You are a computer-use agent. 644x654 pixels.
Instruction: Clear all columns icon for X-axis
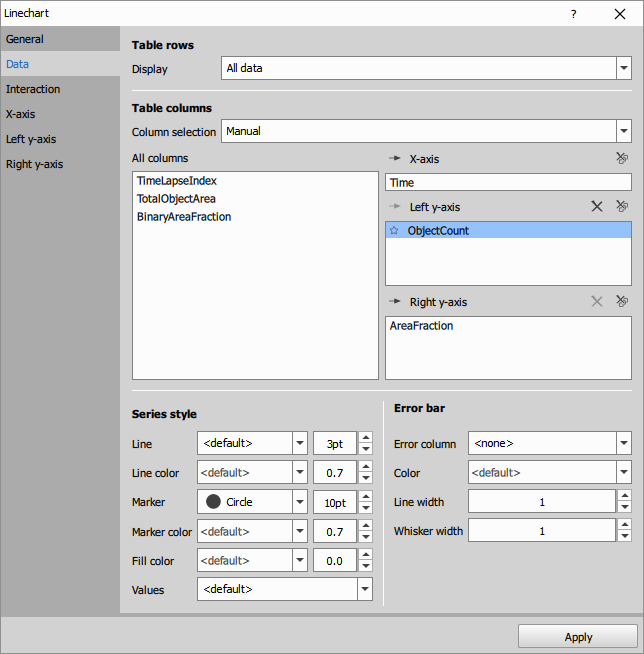pyautogui.click(x=622, y=158)
